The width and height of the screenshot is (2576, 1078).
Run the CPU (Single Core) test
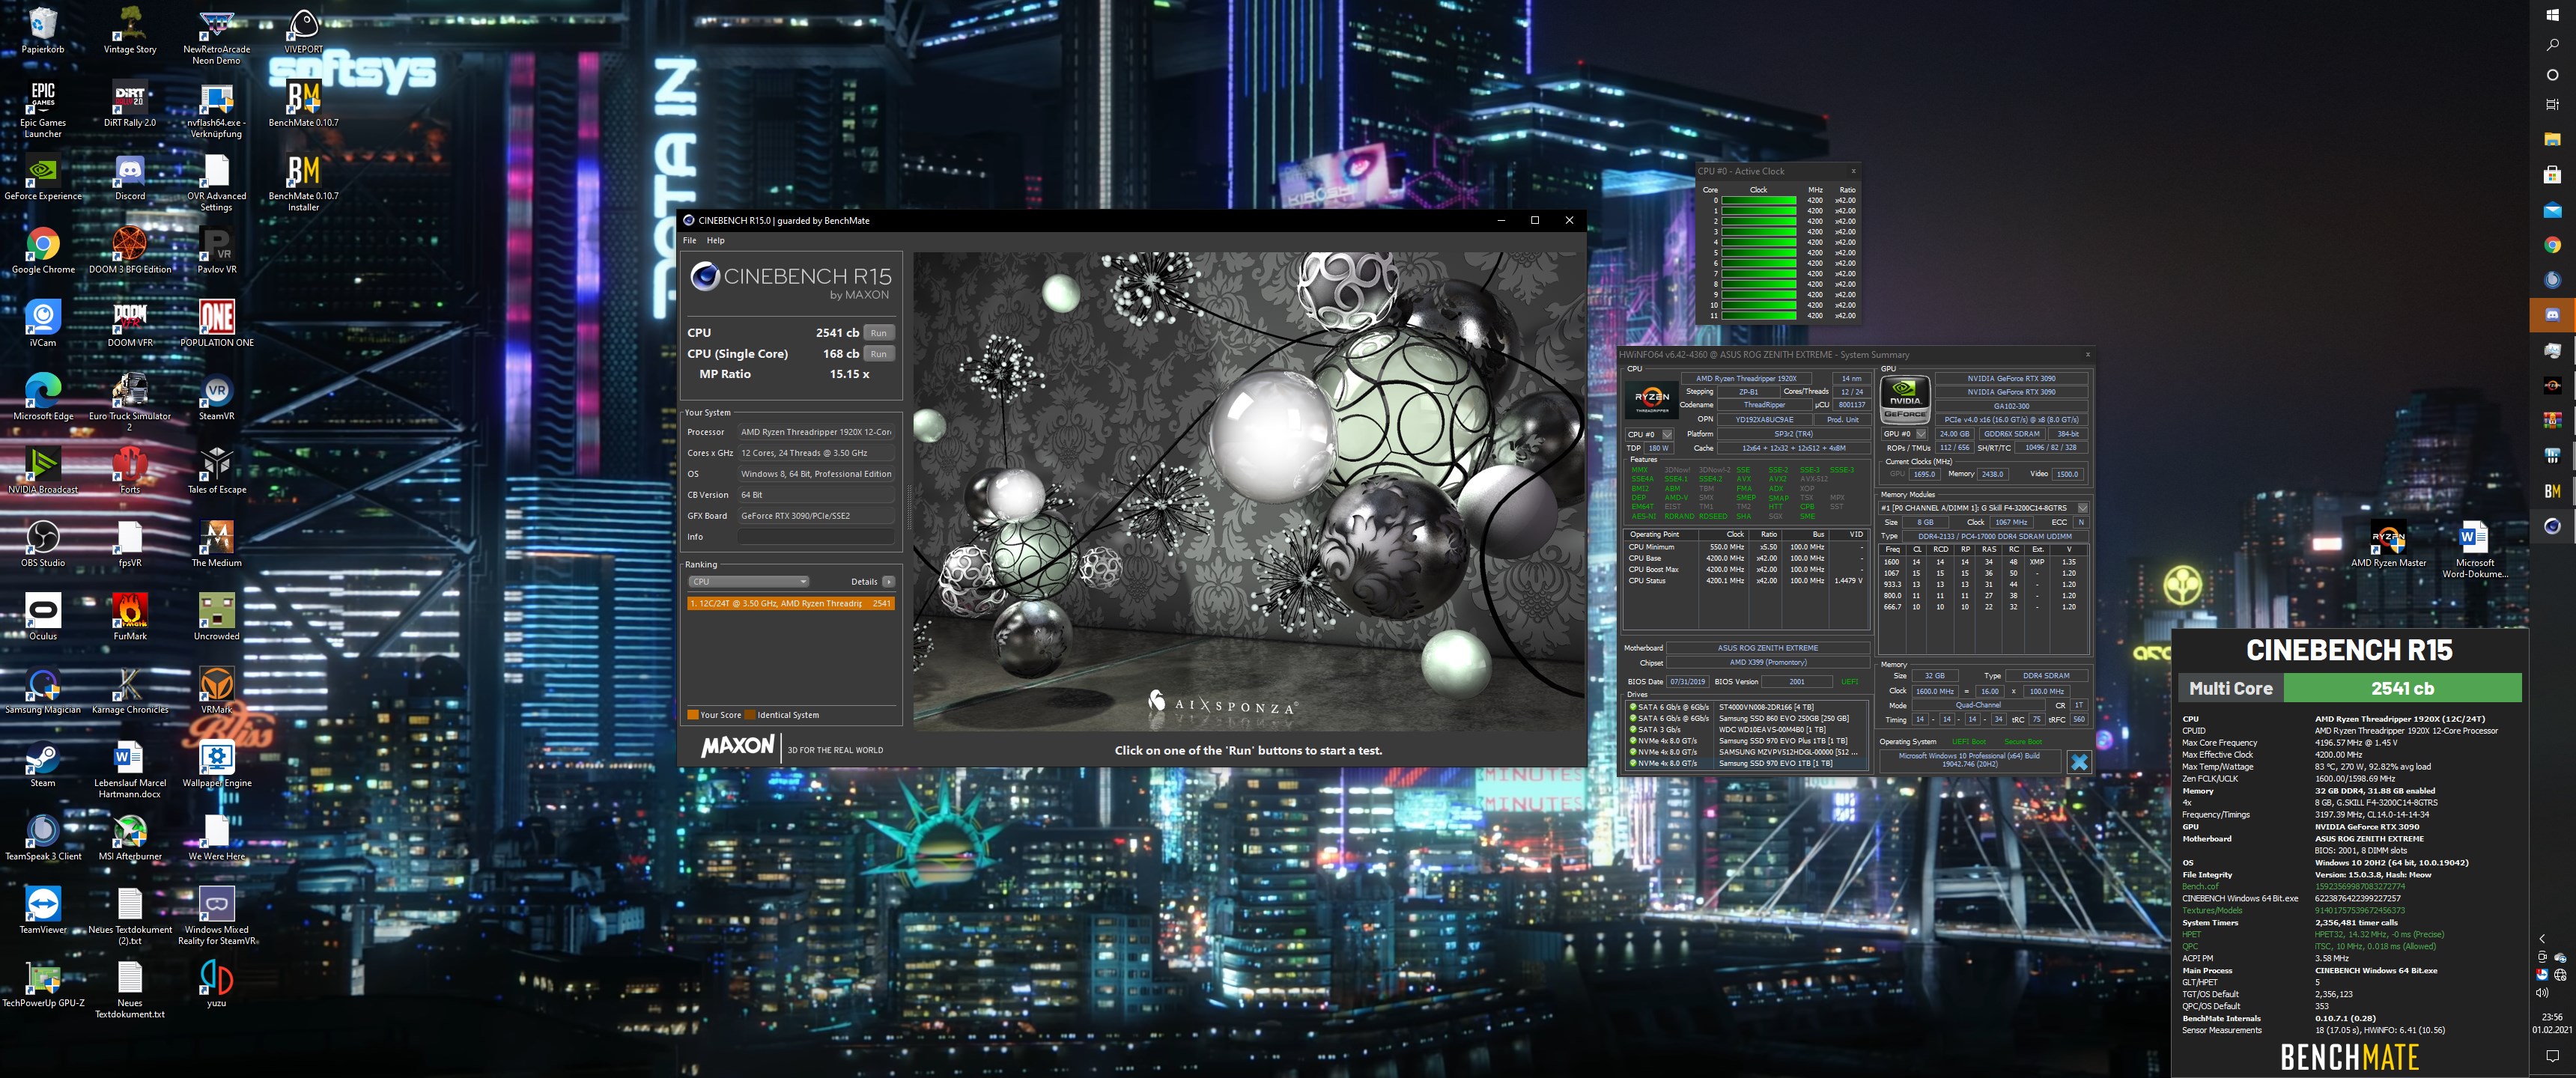coord(878,354)
